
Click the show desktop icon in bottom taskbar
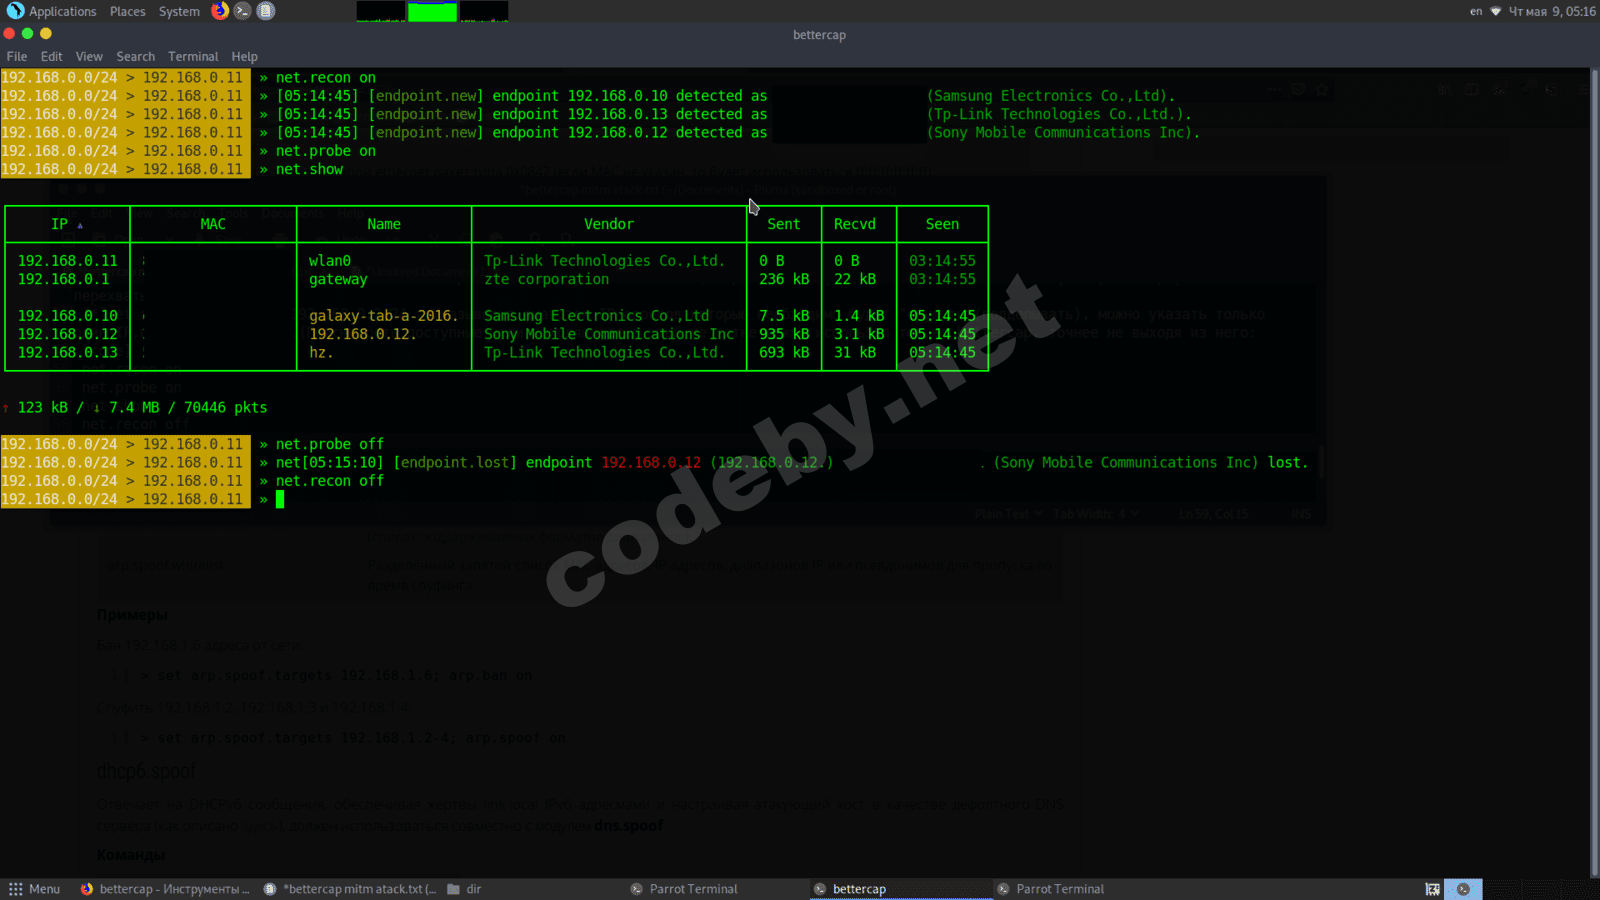click(1432, 889)
